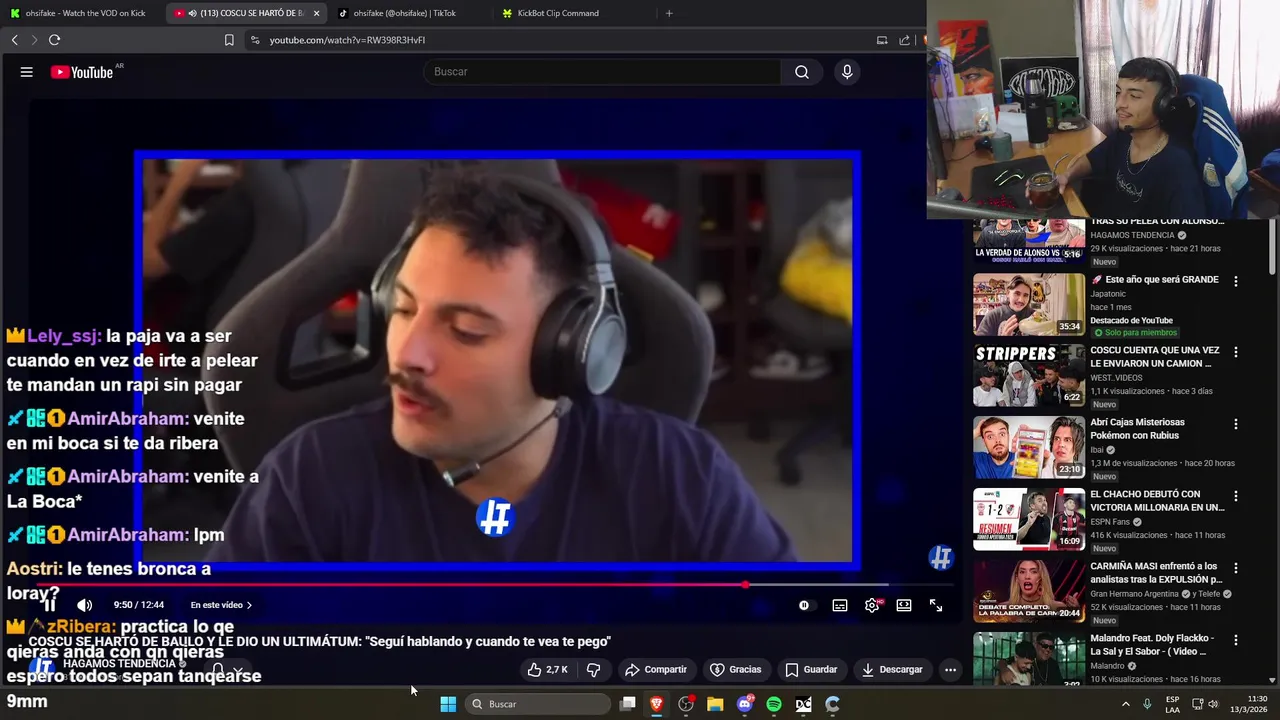This screenshot has height=720, width=1280.
Task: Open options menu for EL CHACHO DEBUTÓ video
Action: coord(1236,496)
